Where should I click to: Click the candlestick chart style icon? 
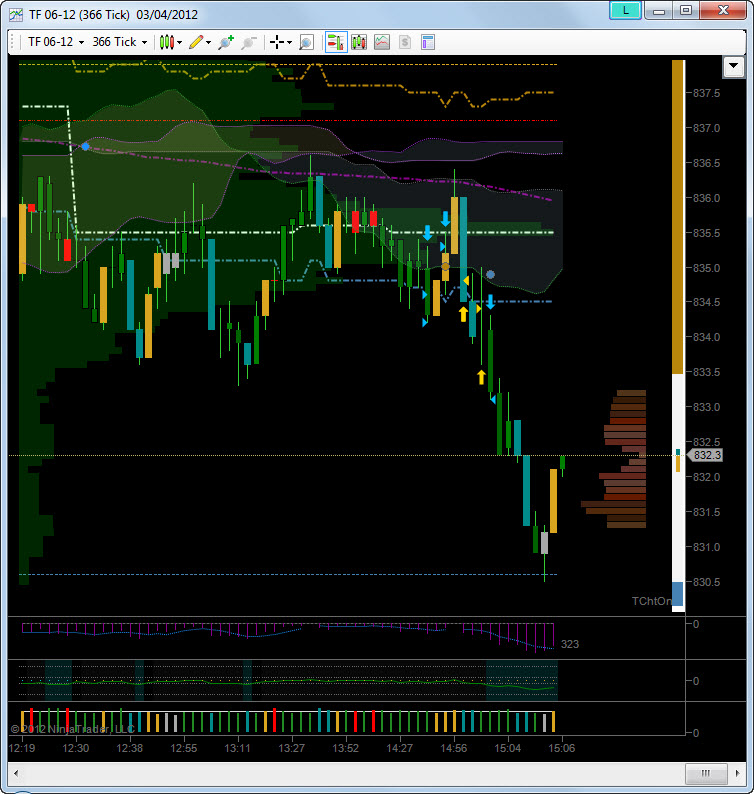point(167,42)
